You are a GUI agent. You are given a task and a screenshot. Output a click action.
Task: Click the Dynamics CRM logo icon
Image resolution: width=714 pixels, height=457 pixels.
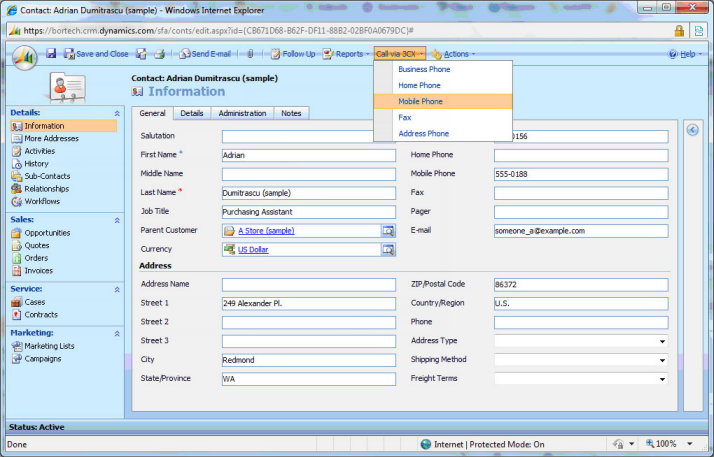tap(25, 58)
